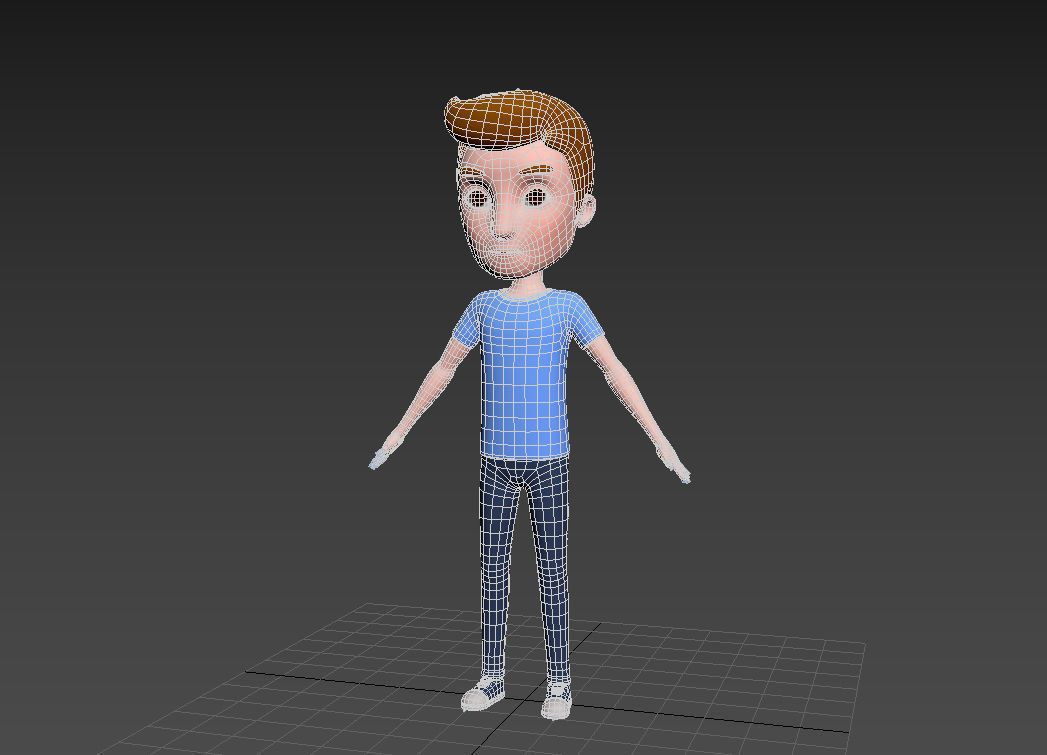Click the character's mouth
Image resolution: width=1047 pixels, height=755 pixels.
(503, 254)
